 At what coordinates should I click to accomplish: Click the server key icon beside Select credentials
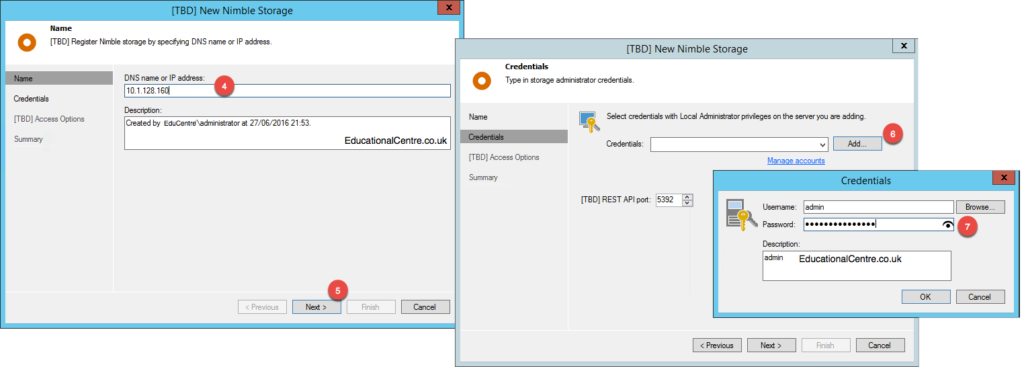589,122
